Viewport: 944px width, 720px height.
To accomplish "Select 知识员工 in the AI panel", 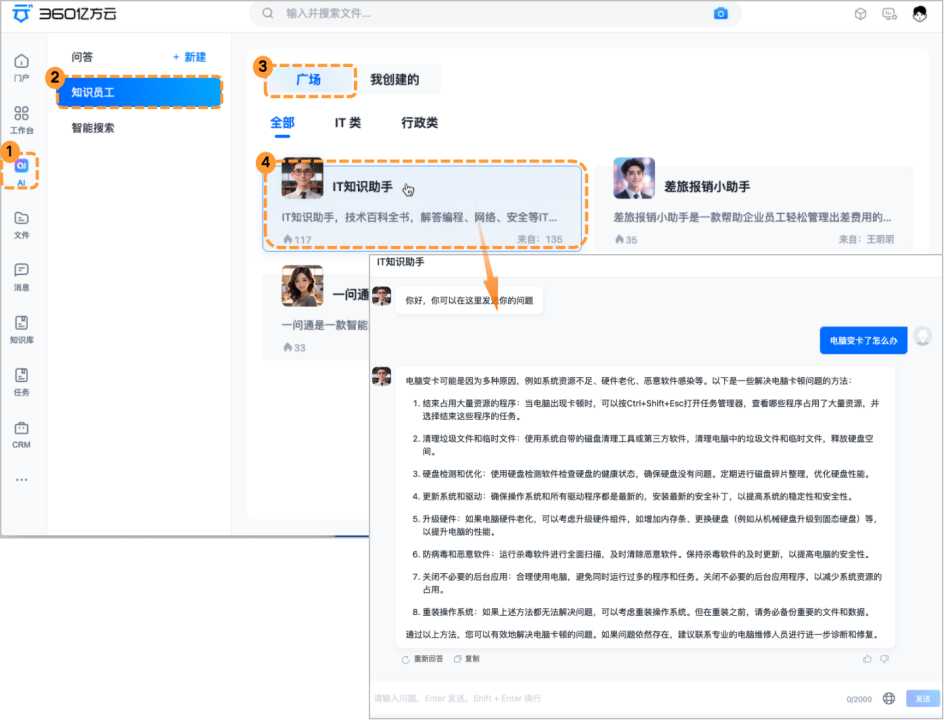I will point(140,92).
